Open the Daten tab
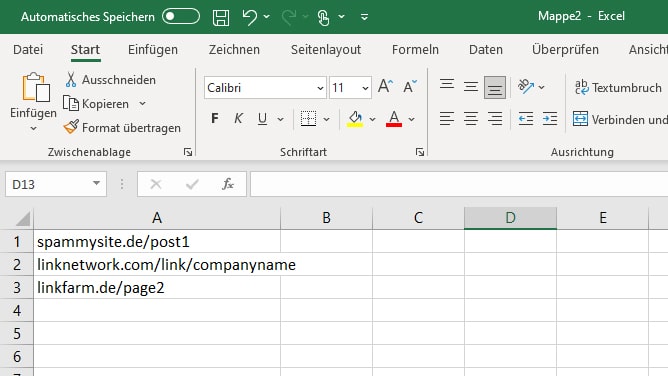The width and height of the screenshot is (668, 376). pos(486,49)
